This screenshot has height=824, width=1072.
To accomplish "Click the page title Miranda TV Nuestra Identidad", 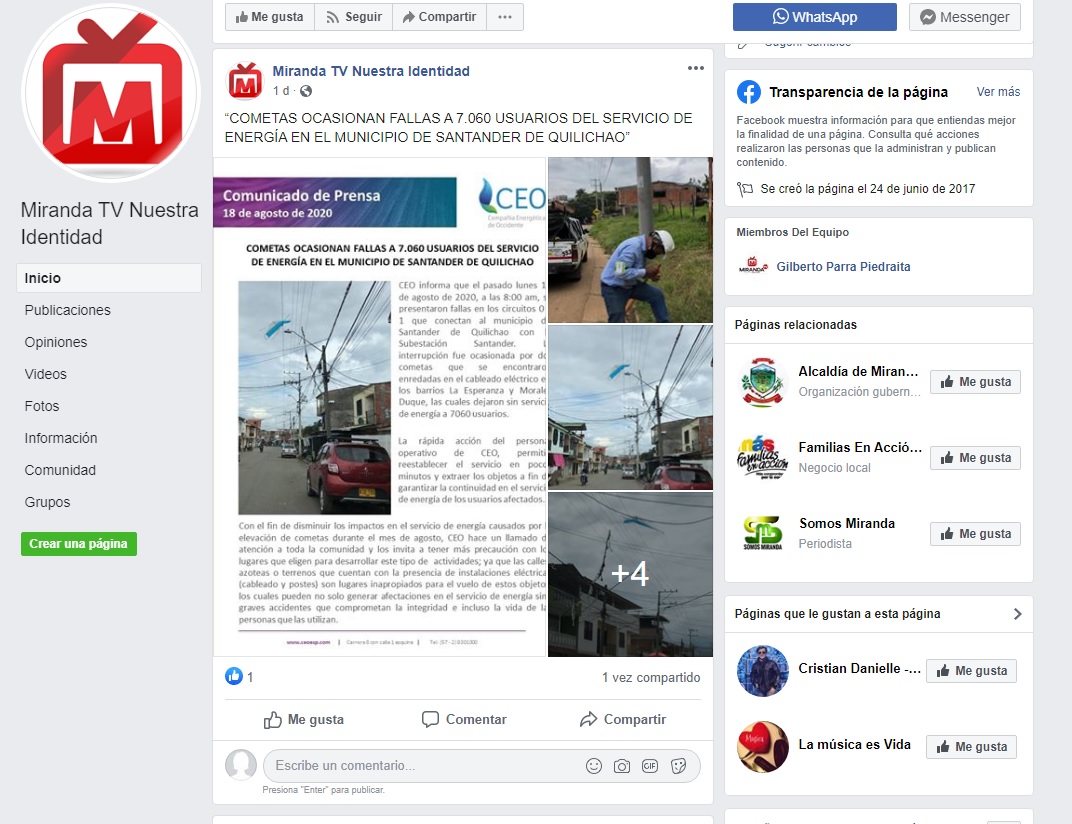I will pos(109,223).
